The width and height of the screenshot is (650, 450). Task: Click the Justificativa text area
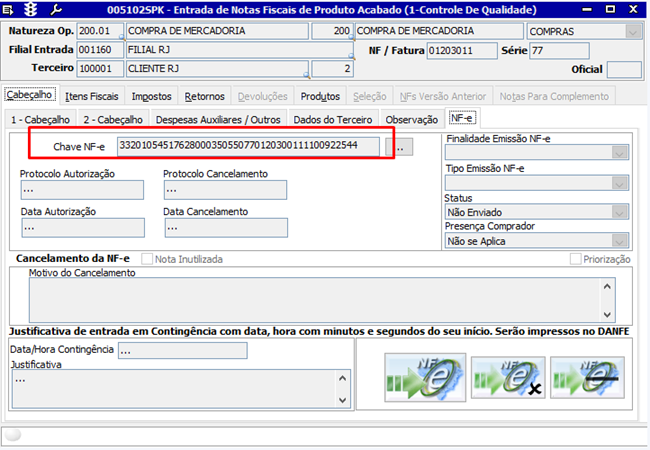(x=174, y=388)
